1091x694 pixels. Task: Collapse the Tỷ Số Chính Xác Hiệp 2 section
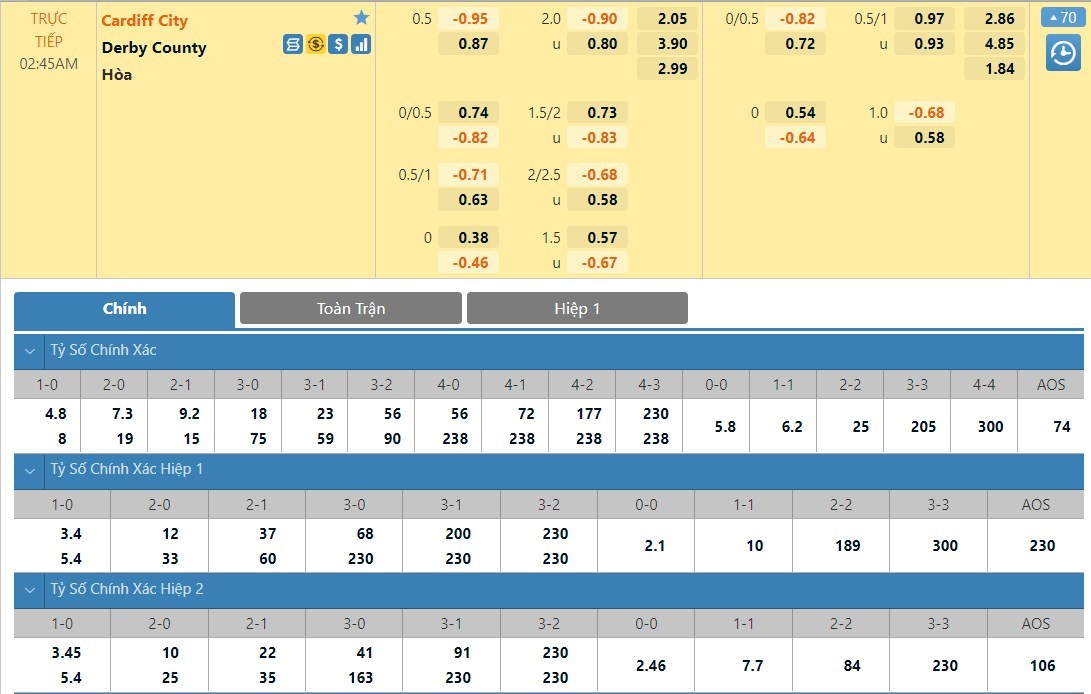[x=30, y=590]
